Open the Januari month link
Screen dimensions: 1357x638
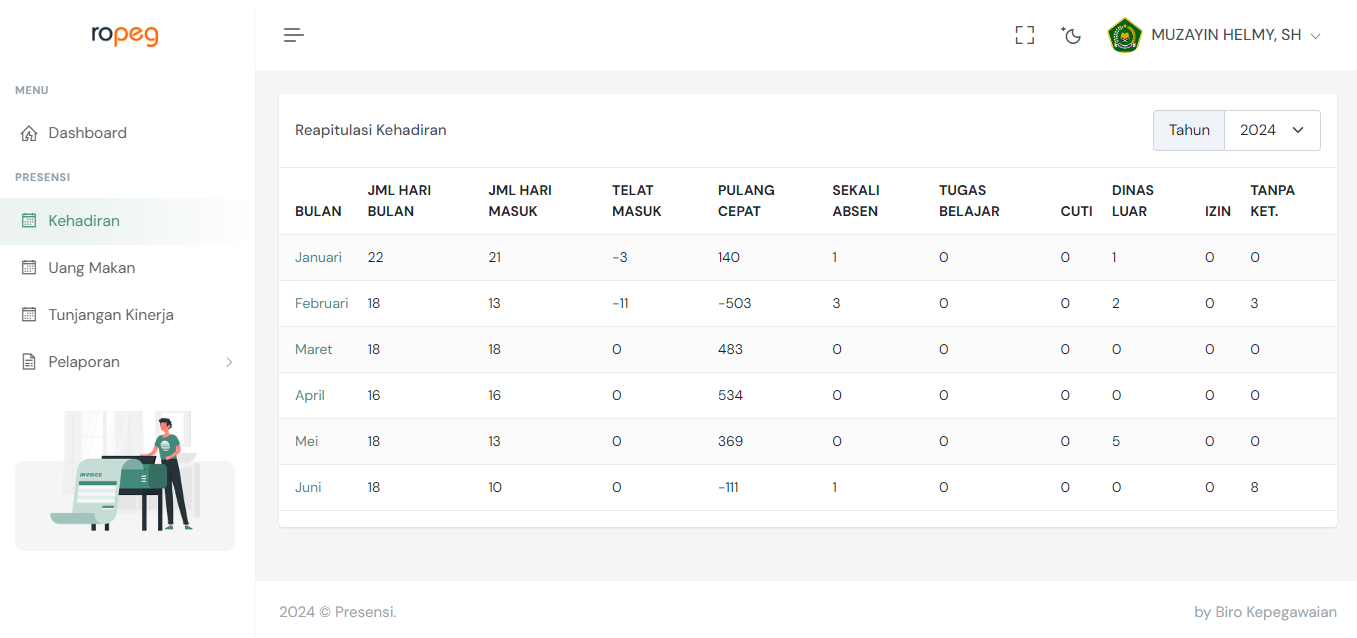pos(318,258)
